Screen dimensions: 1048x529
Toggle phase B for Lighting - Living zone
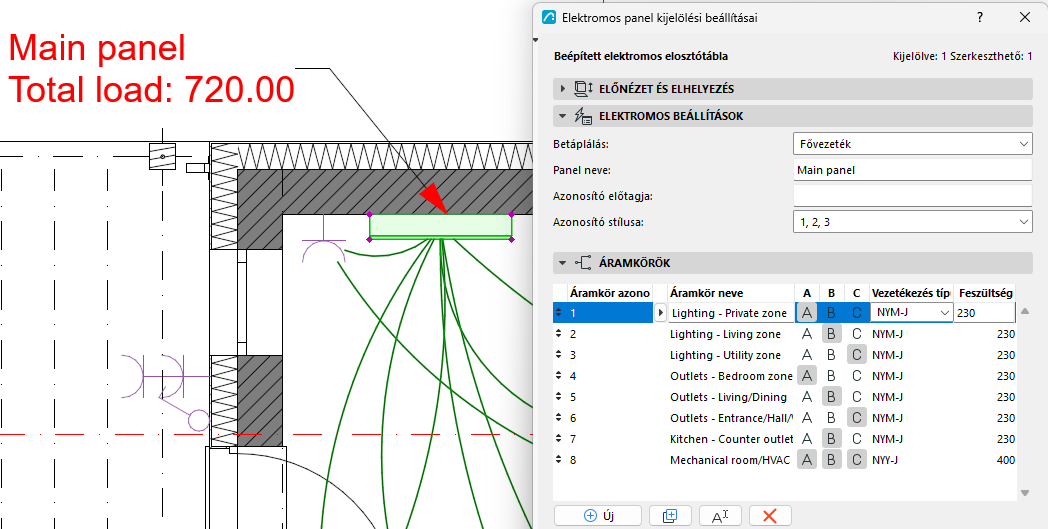pyautogui.click(x=831, y=334)
